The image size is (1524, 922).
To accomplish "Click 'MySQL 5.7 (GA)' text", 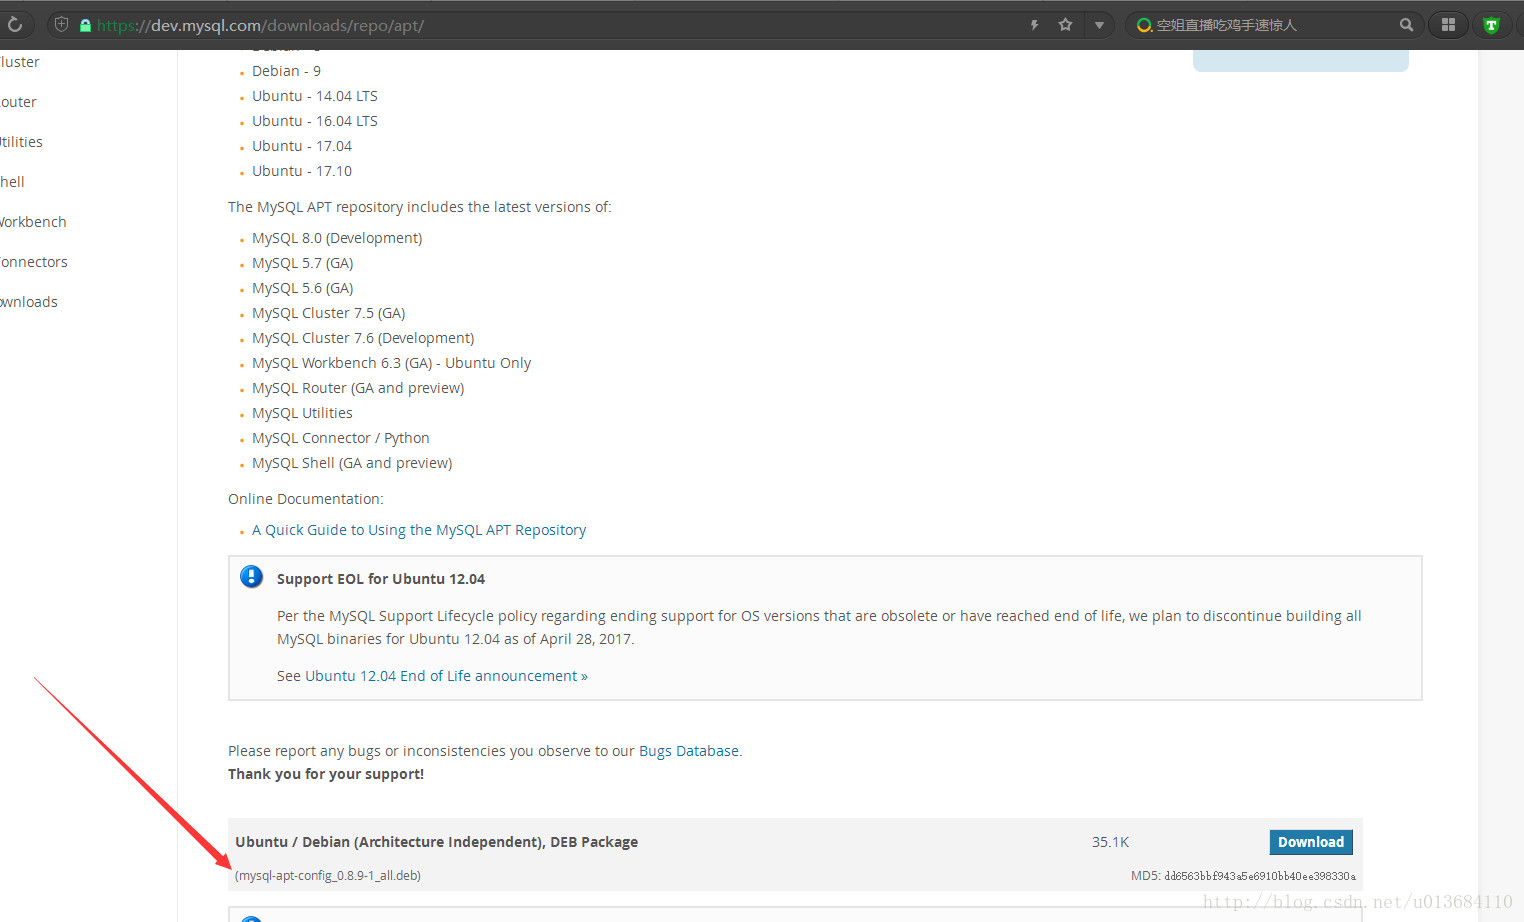I will click(303, 263).
